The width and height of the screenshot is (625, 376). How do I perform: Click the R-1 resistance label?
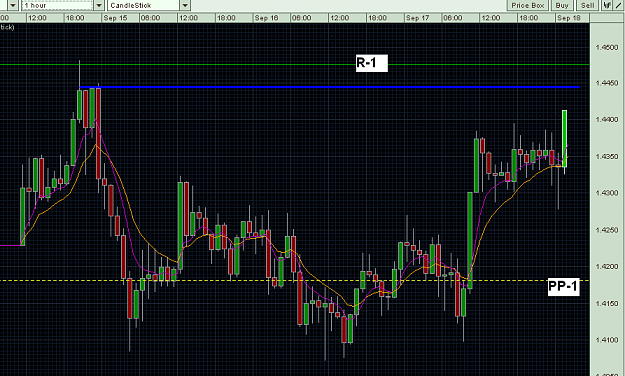371,63
